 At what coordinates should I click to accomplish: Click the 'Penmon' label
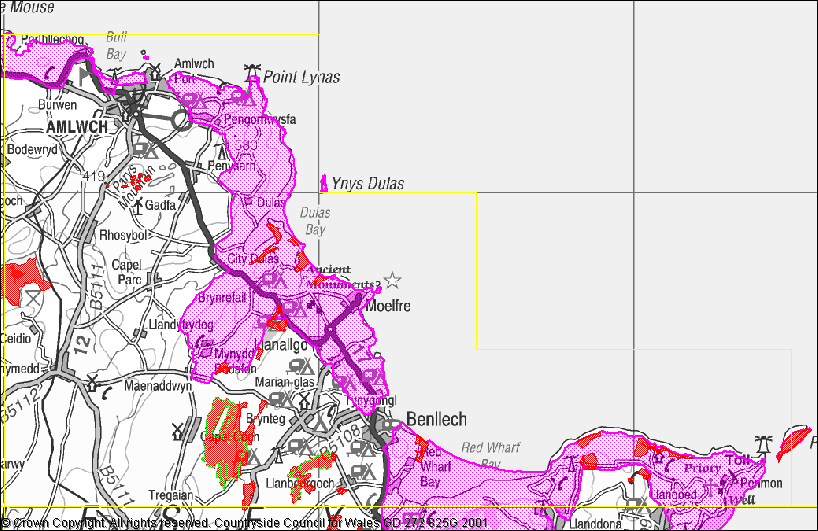(x=761, y=484)
